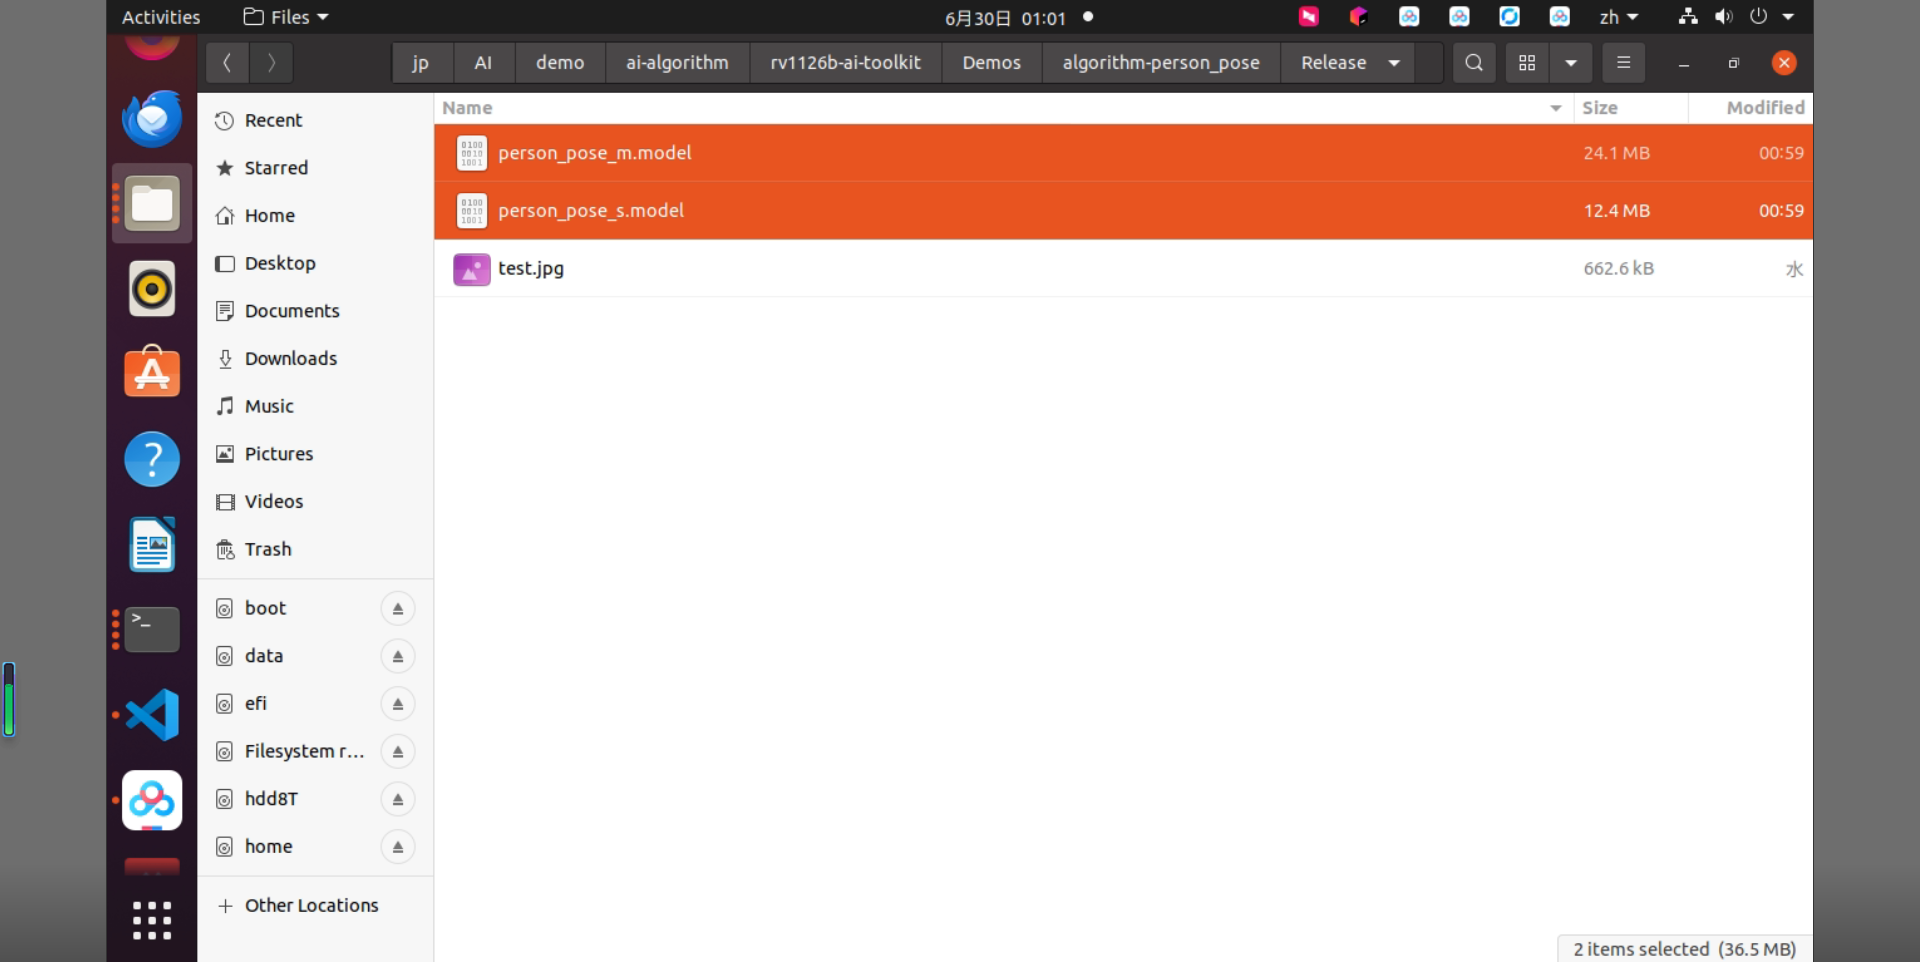Navigate to the Demos breadcrumb
The width and height of the screenshot is (1920, 962).
991,63
